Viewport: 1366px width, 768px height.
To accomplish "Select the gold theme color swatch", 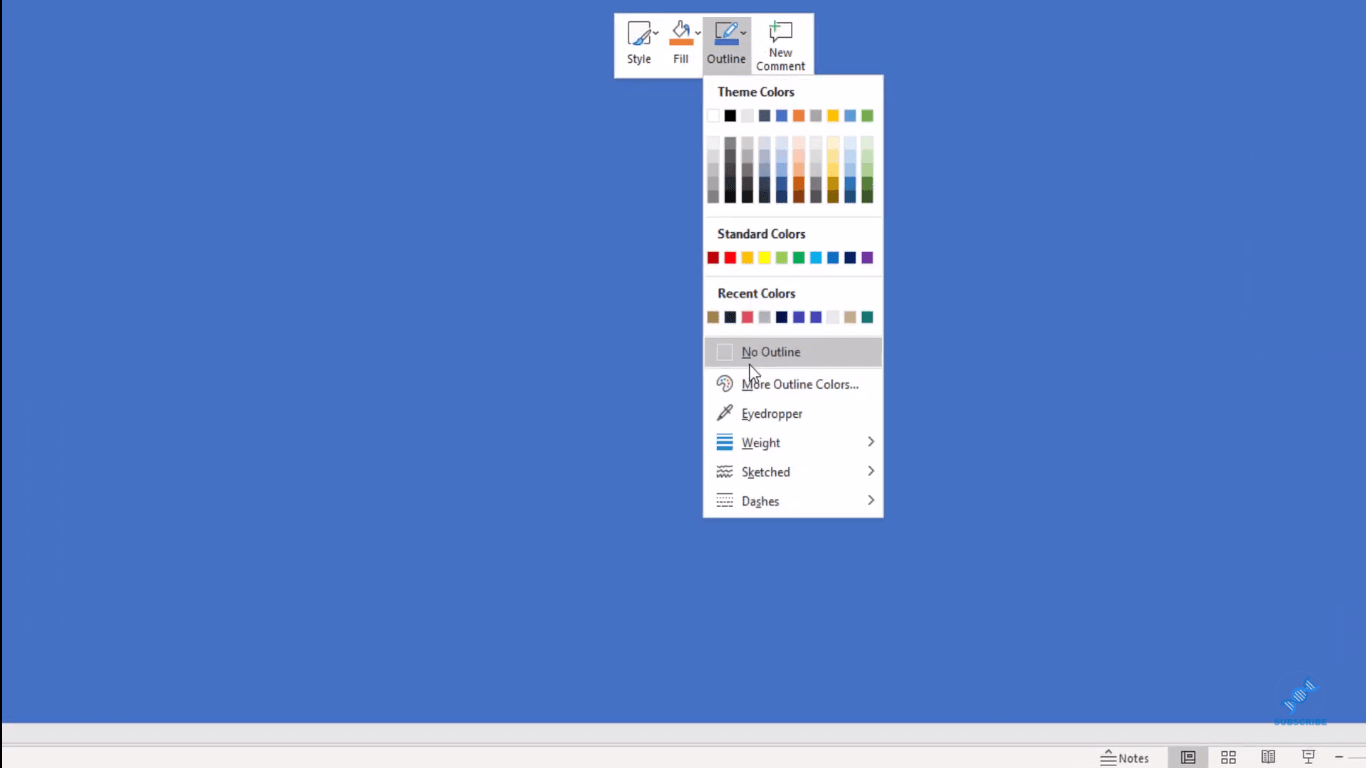I will pos(833,116).
